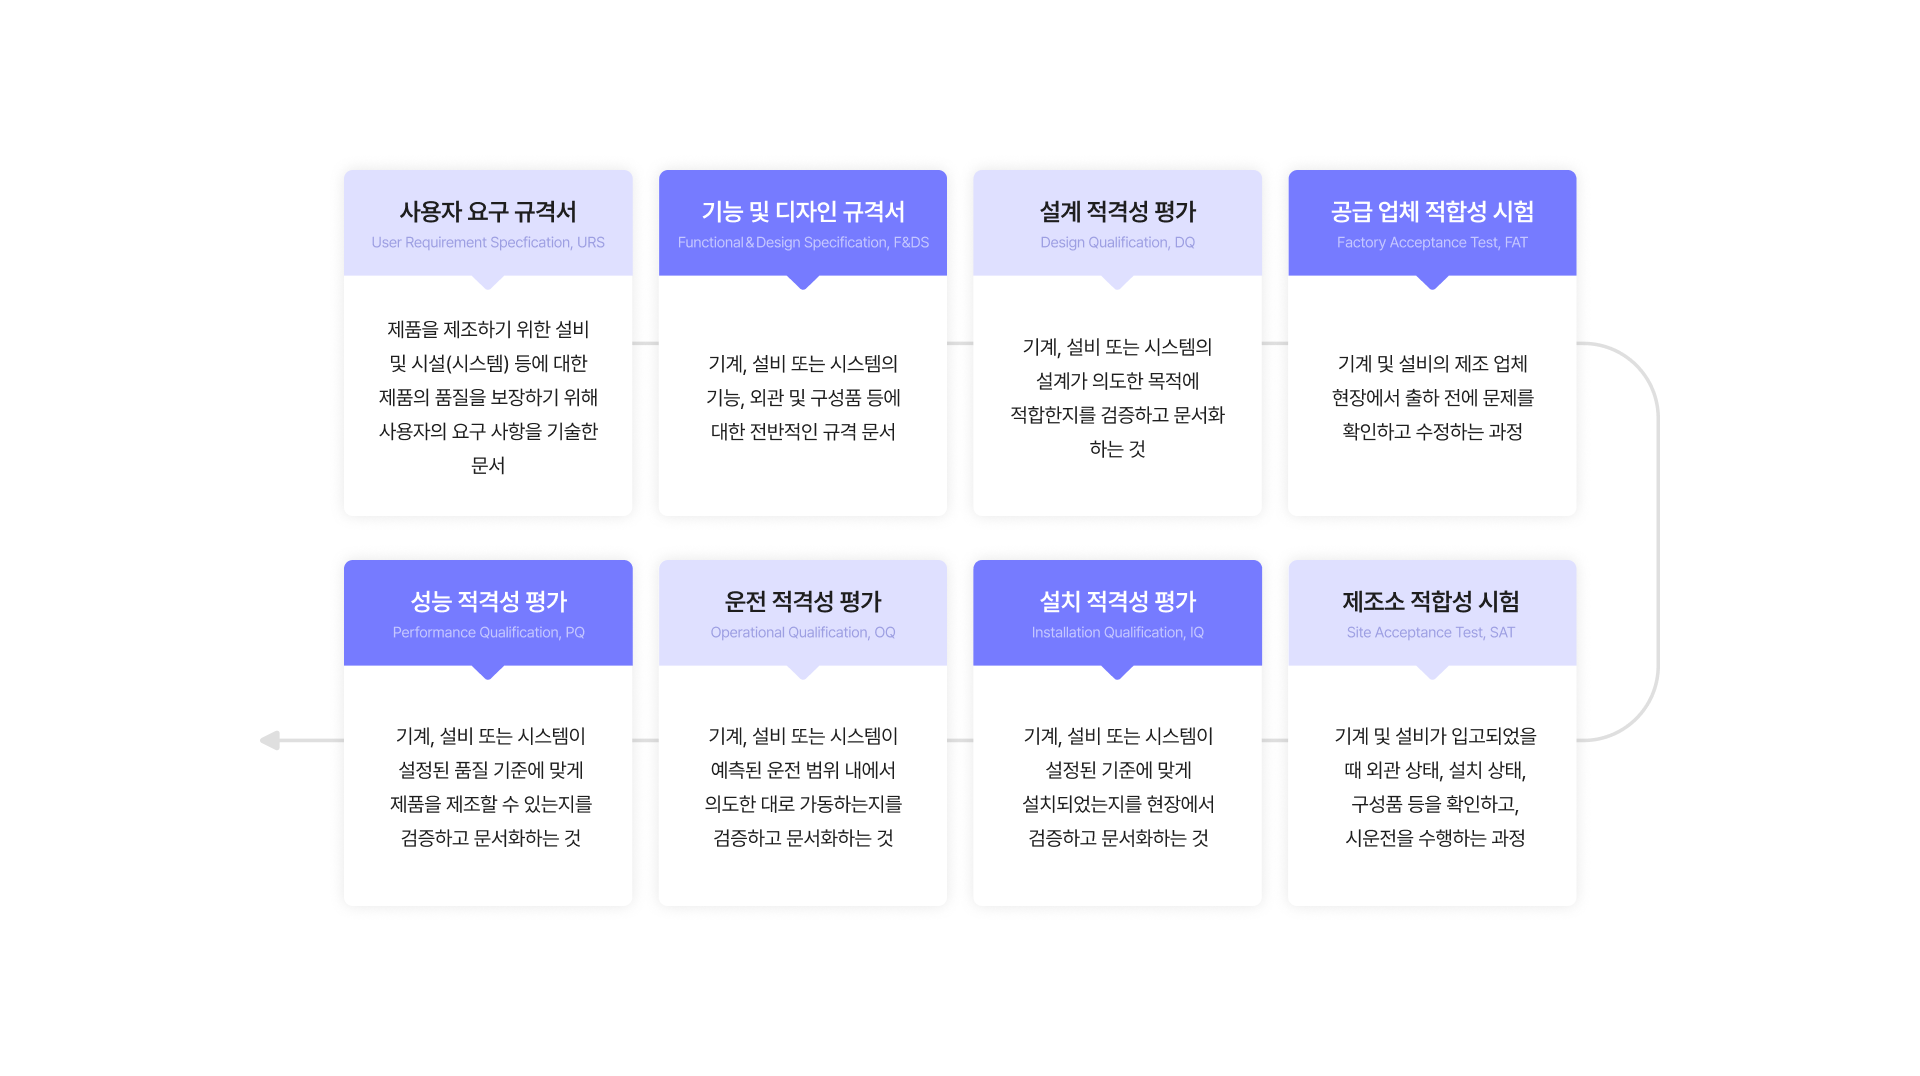Image resolution: width=1920 pixels, height=1076 pixels.
Task: Select the "Design Qualification, DQ" subtitle text
Action: click(x=1117, y=243)
